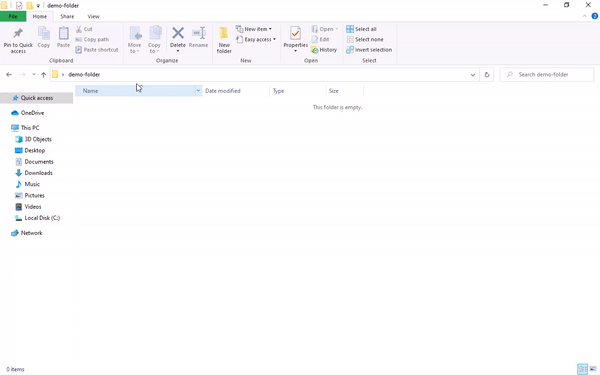Refresh the demo-folder view
This screenshot has height=375, width=600.
[x=487, y=75]
